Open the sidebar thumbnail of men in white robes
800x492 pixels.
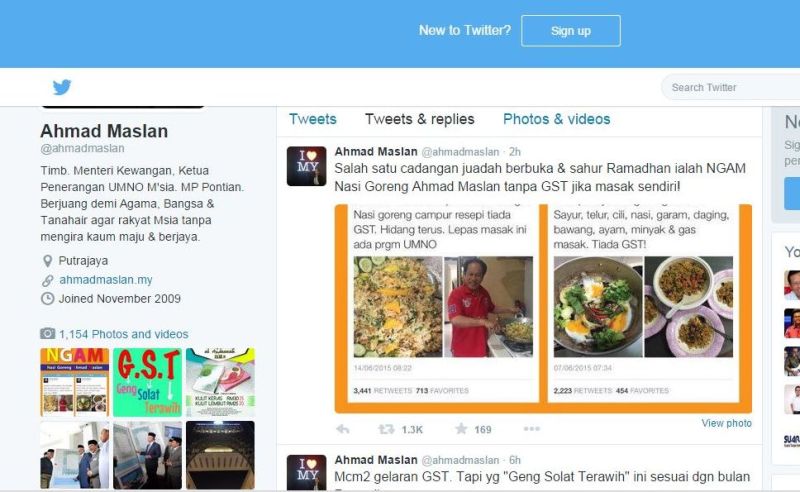pyautogui.click(x=74, y=455)
